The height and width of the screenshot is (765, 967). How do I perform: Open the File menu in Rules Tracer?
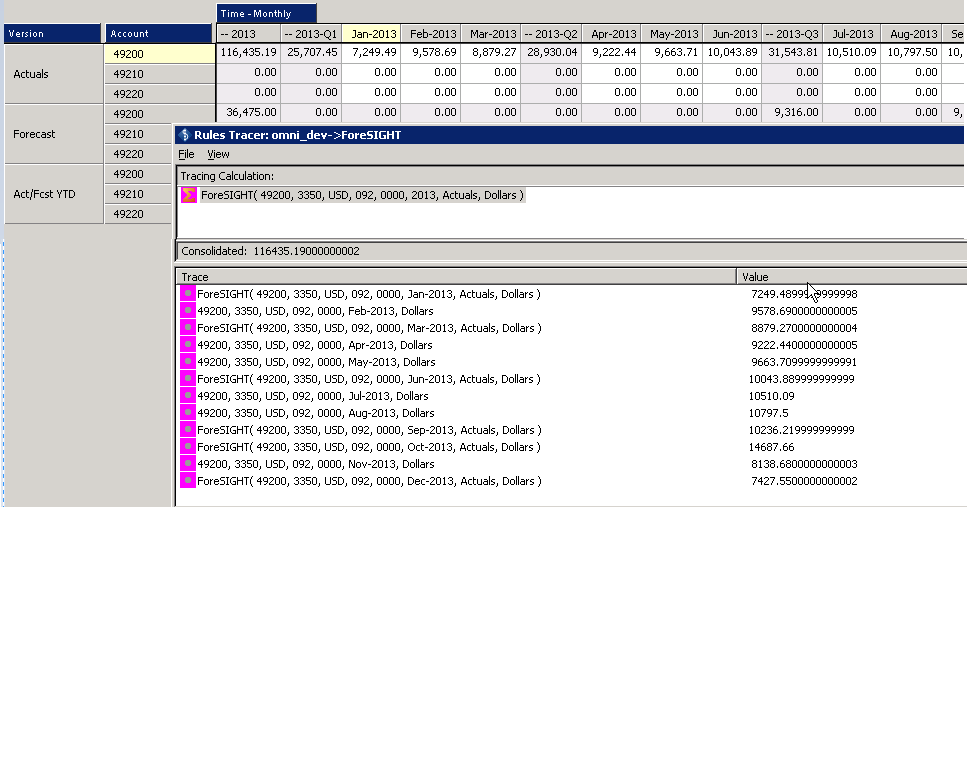[x=186, y=154]
